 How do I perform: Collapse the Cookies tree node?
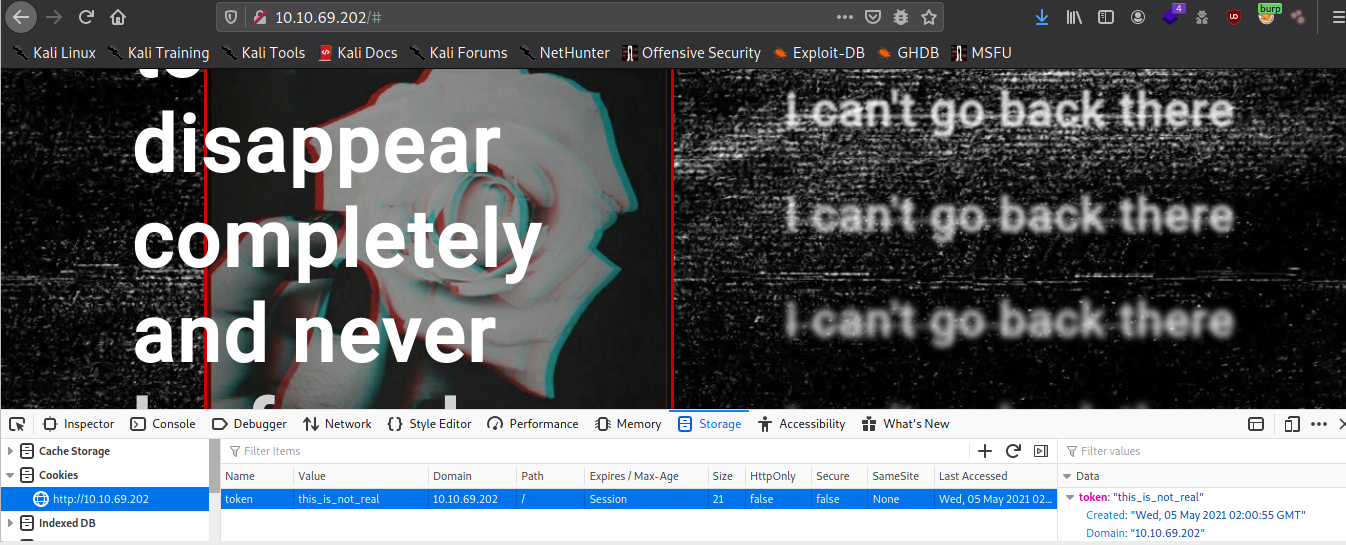tap(11, 476)
